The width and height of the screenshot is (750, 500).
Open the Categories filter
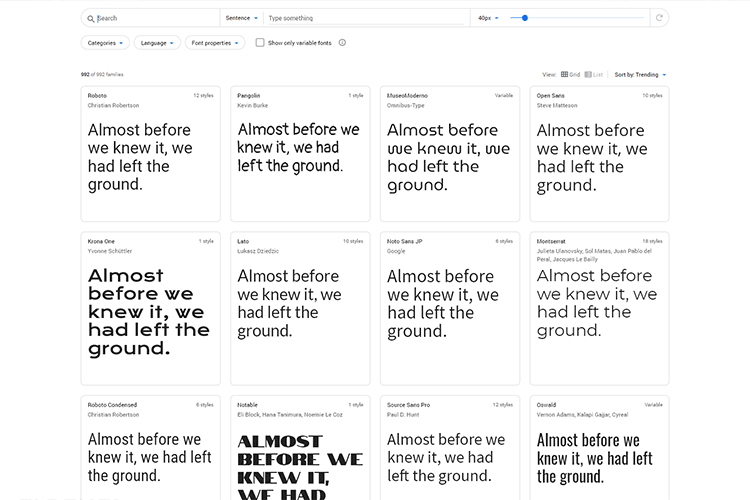pos(105,43)
